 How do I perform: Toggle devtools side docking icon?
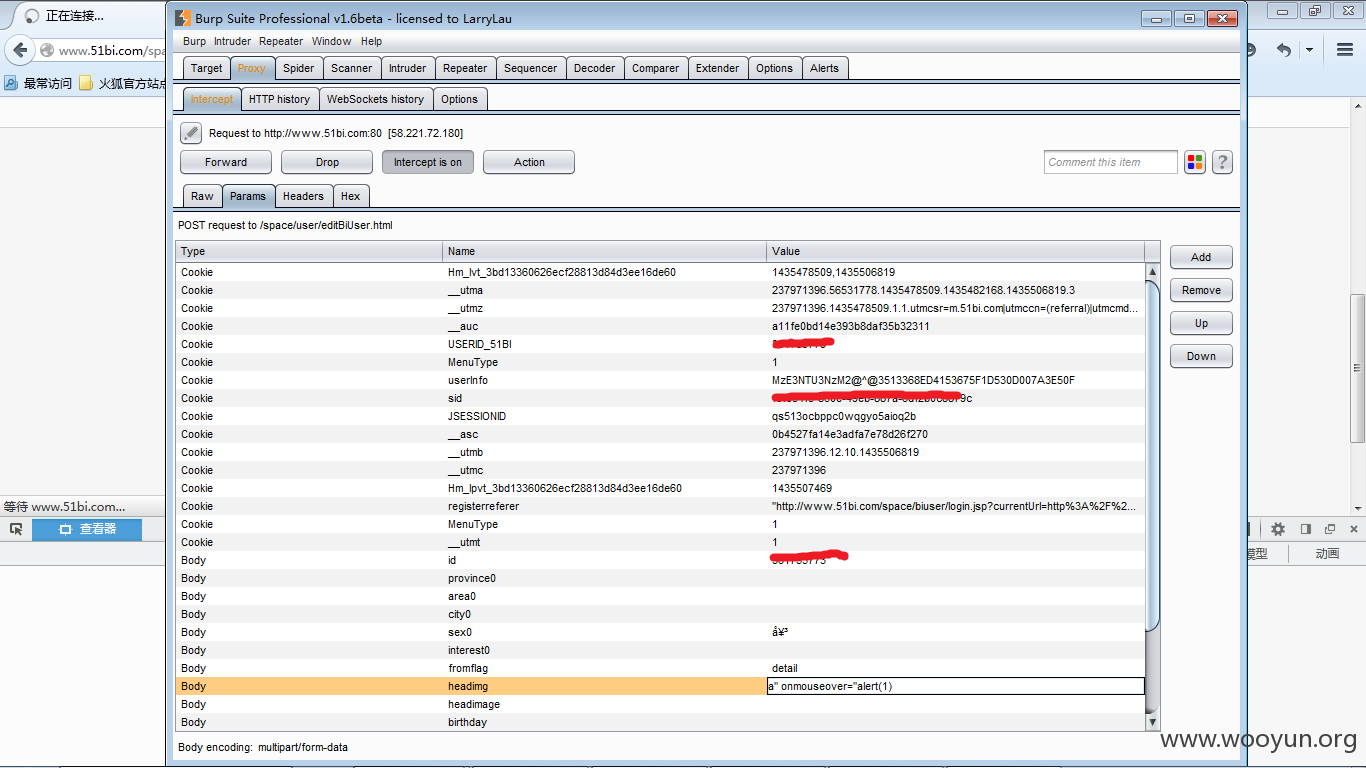coord(1305,529)
